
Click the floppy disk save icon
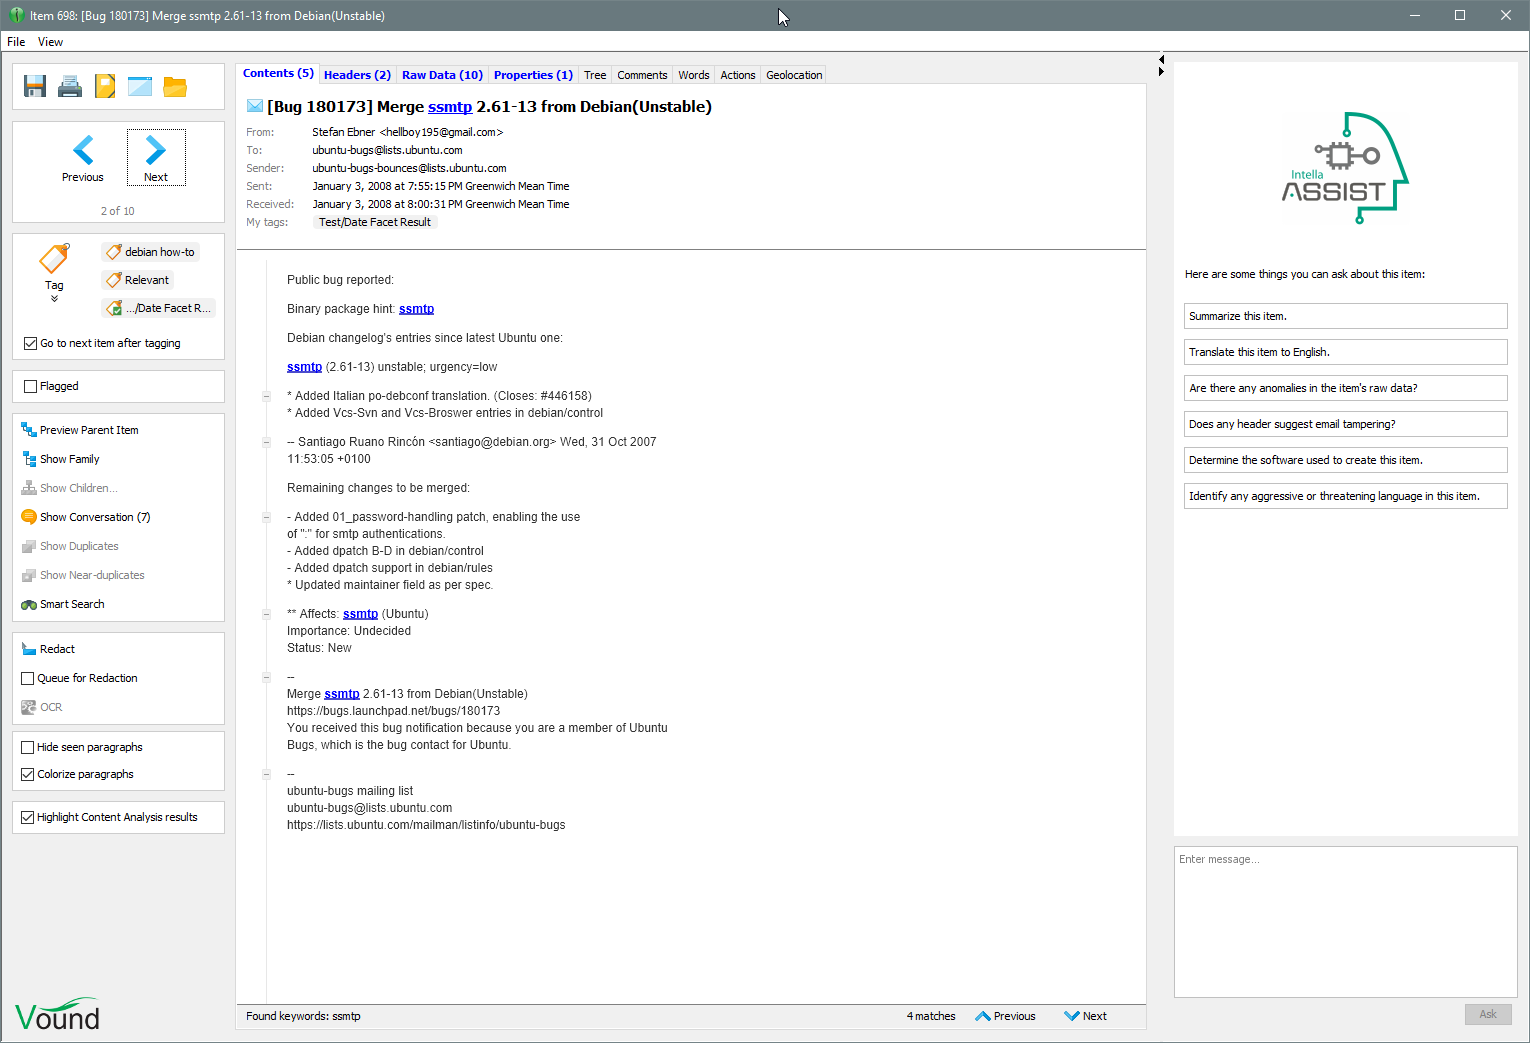[x=35, y=87]
